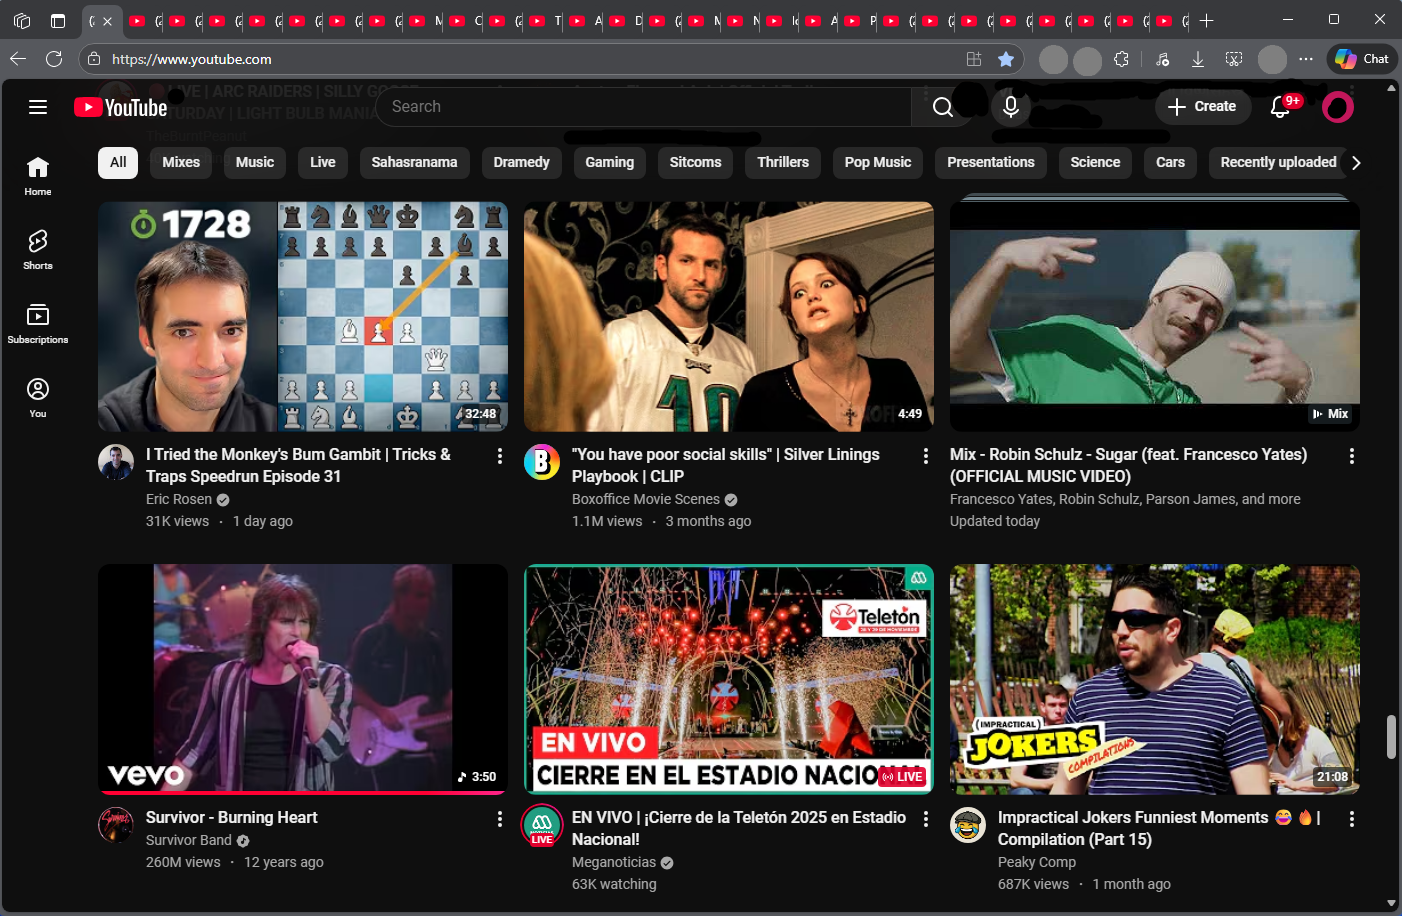Open Eric Rosen channel avatar
The height and width of the screenshot is (916, 1402).
pyautogui.click(x=116, y=462)
